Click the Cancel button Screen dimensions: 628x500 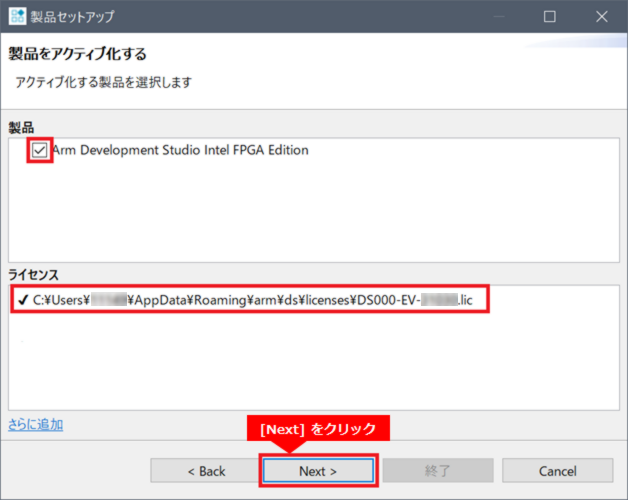(x=558, y=471)
